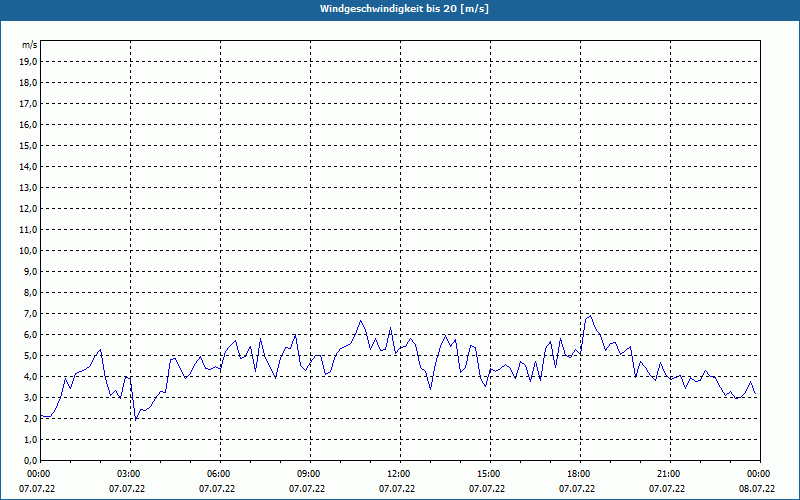The image size is (800, 500).
Task: Click the "11,0" y-axis label
Action: click(x=29, y=230)
